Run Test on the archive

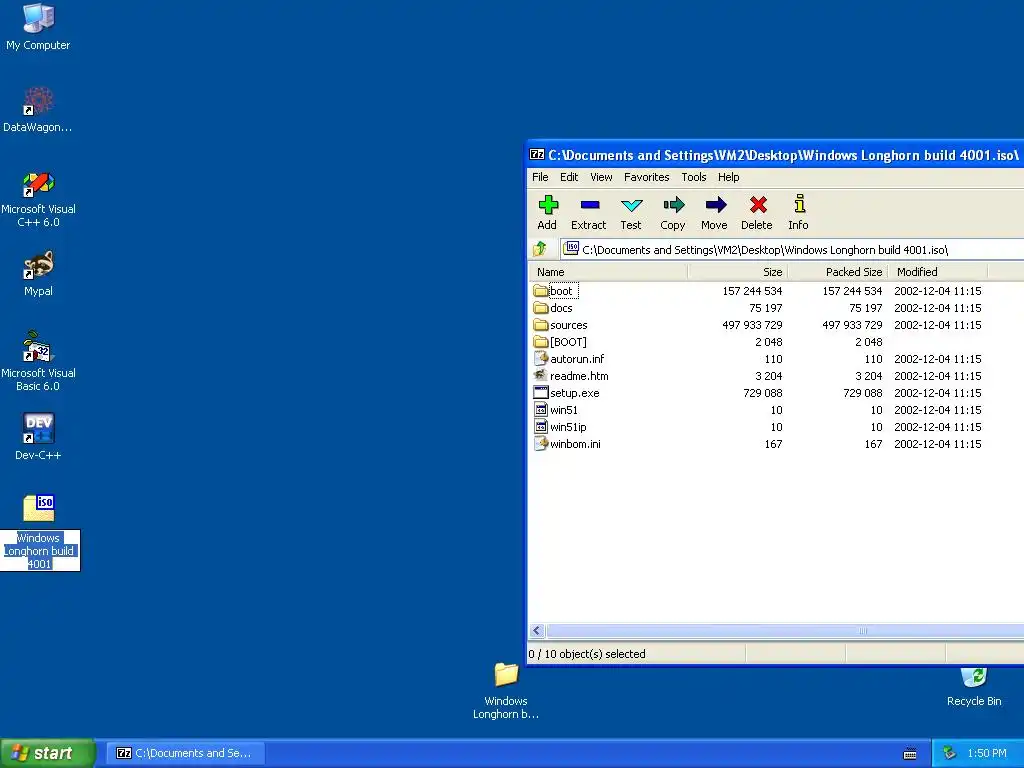(631, 213)
